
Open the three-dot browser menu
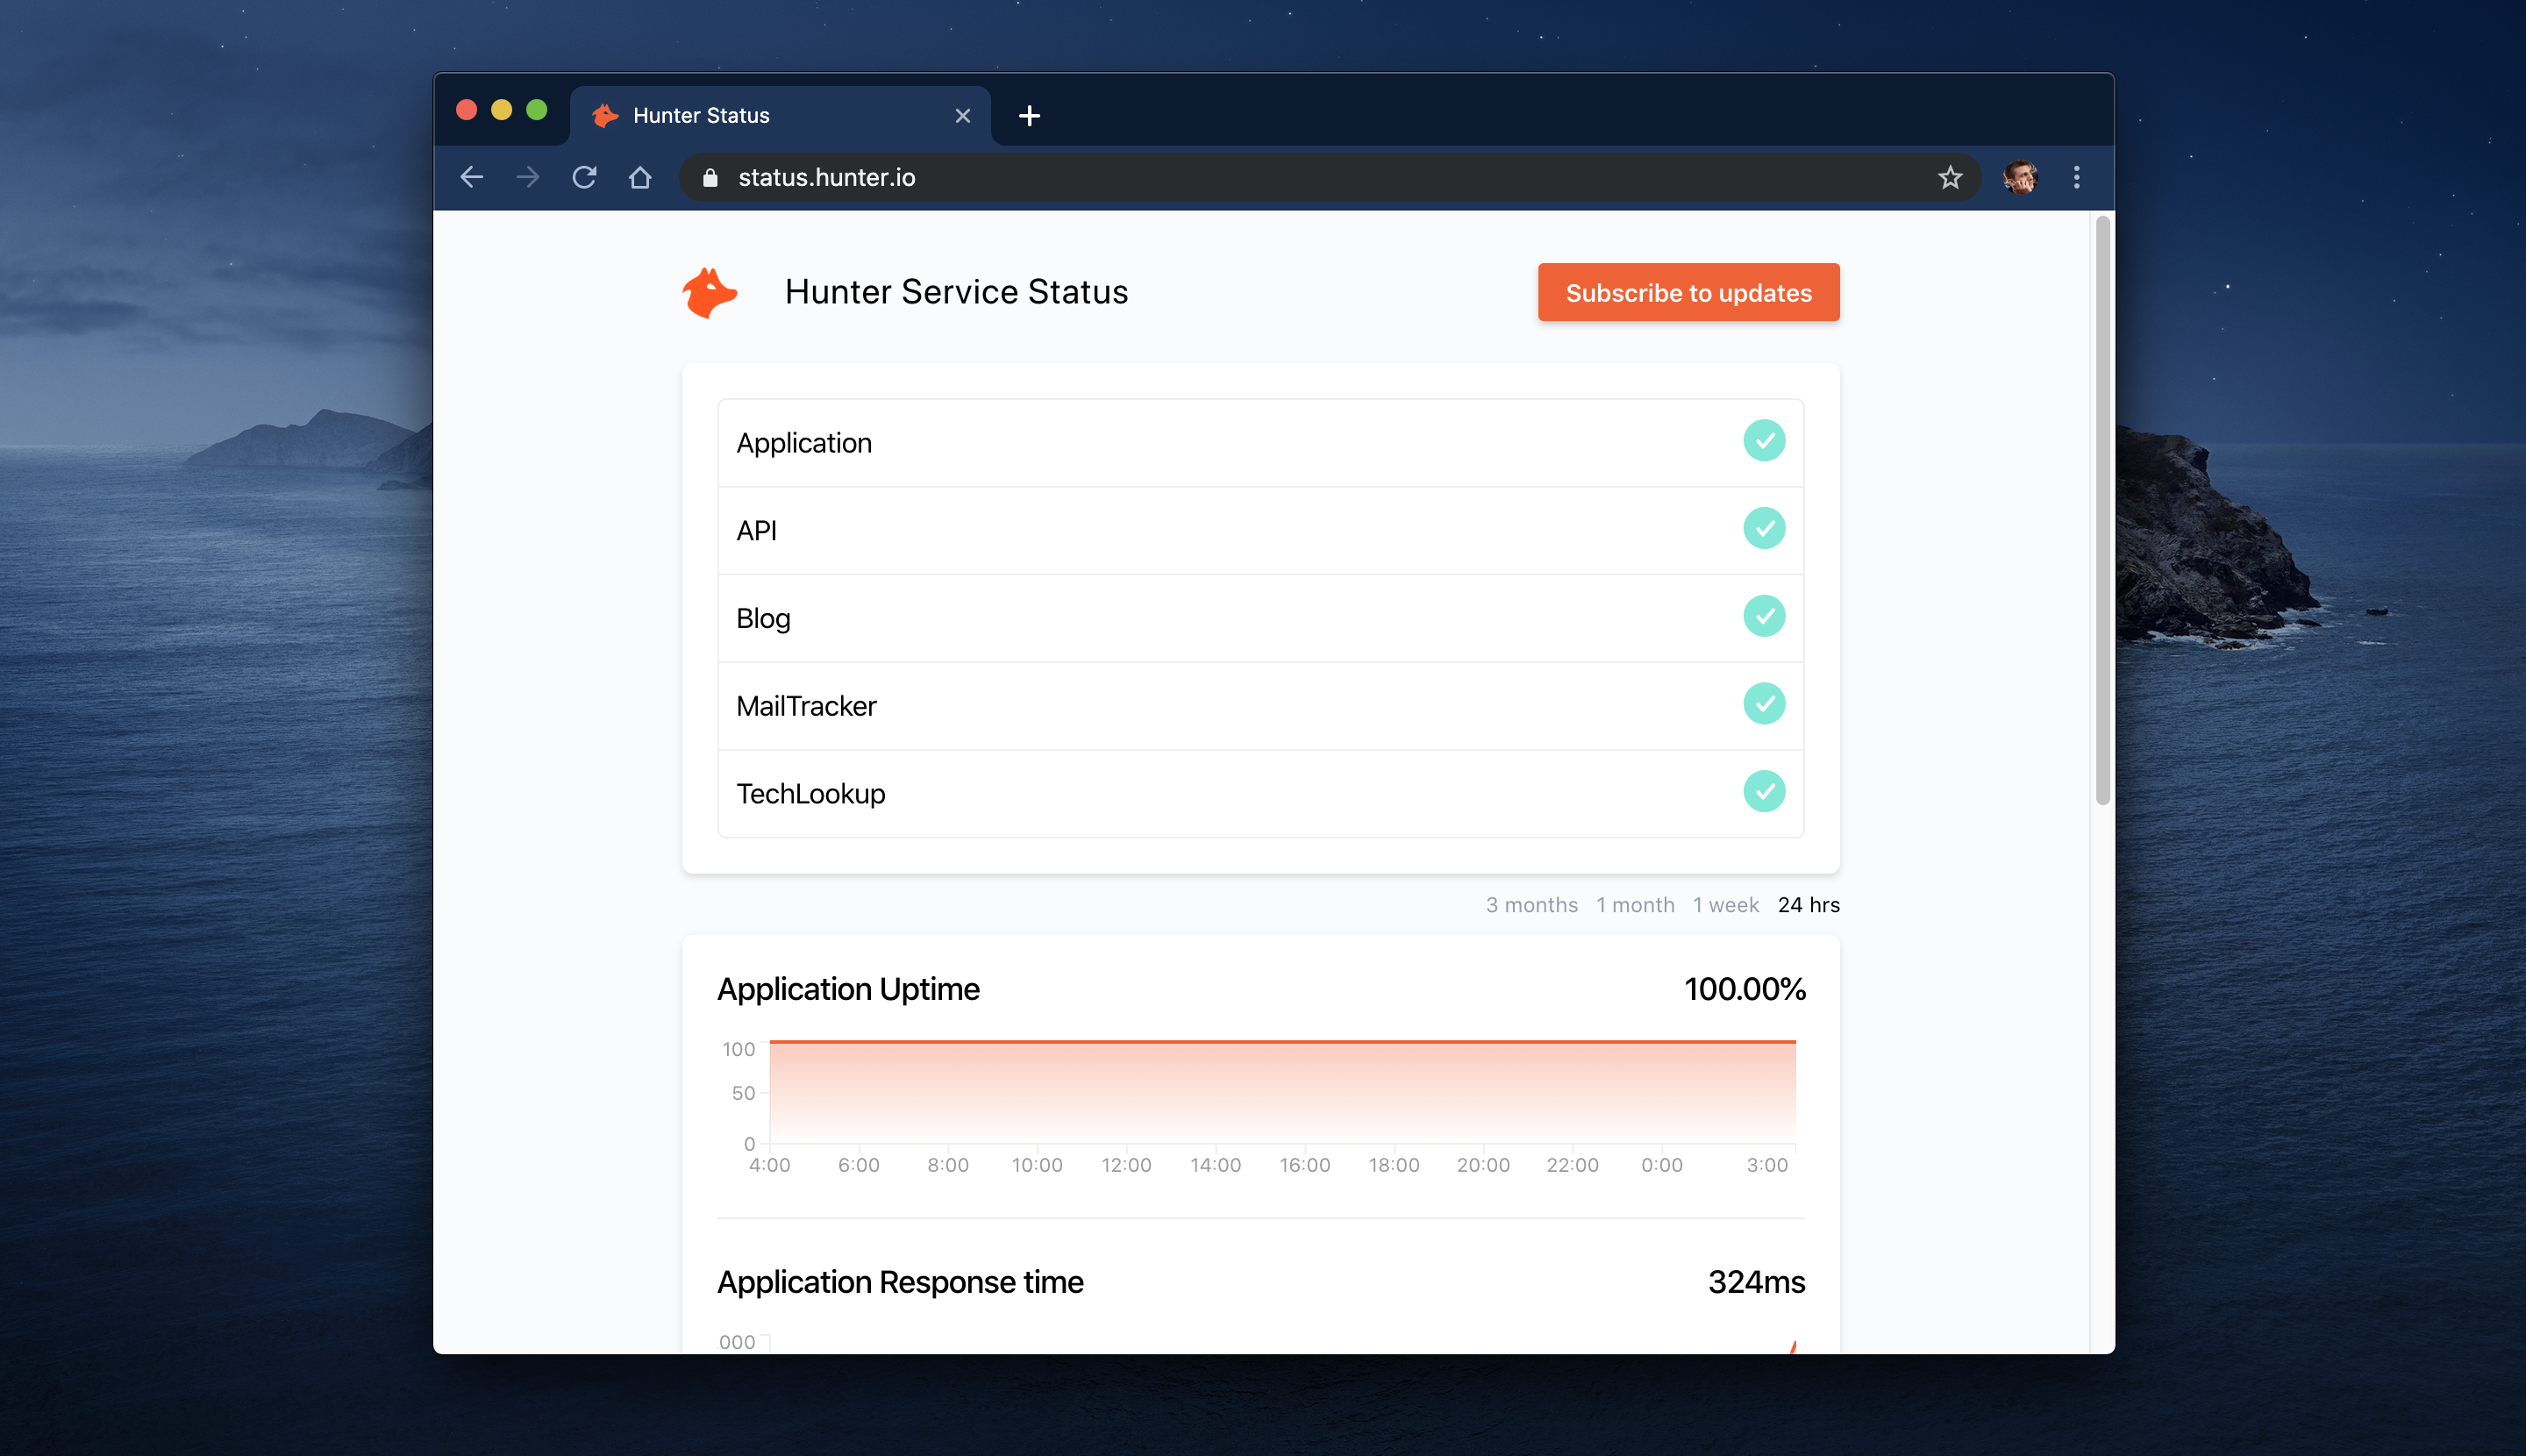coord(2076,177)
